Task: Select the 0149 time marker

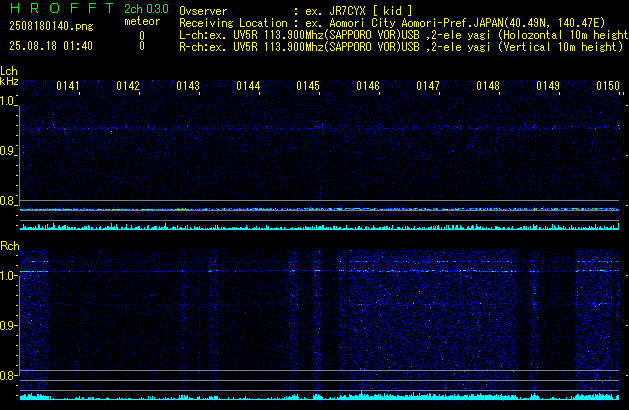Action: (548, 86)
